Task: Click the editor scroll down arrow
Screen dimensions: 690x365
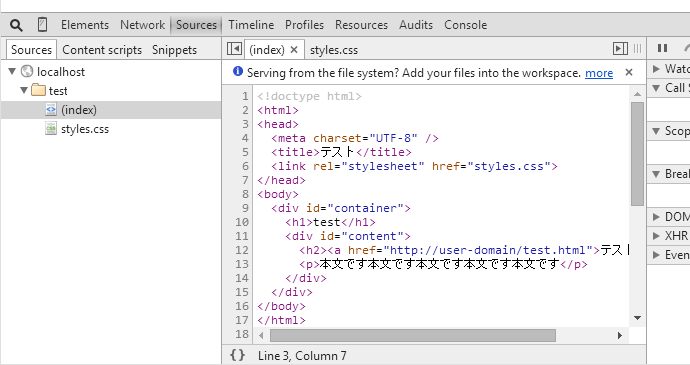Action: [637, 318]
